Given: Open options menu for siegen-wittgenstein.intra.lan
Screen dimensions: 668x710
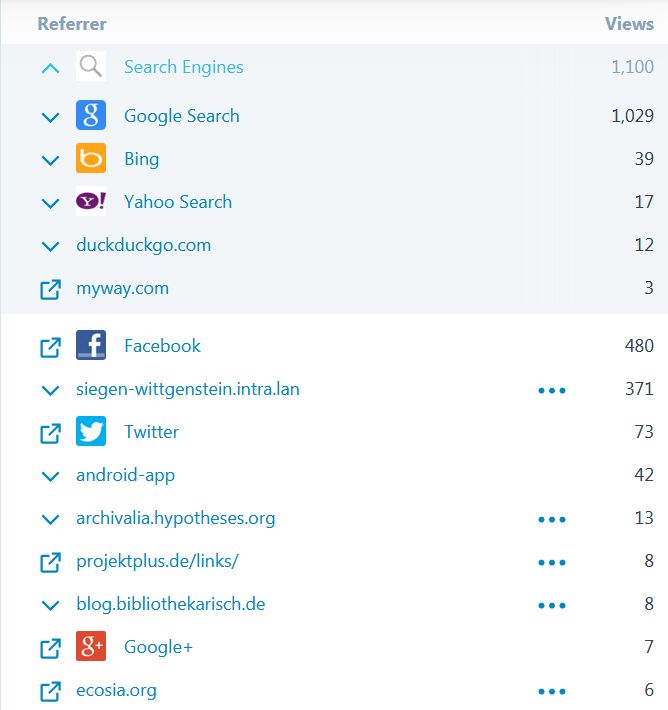Looking at the screenshot, I should pyautogui.click(x=552, y=390).
